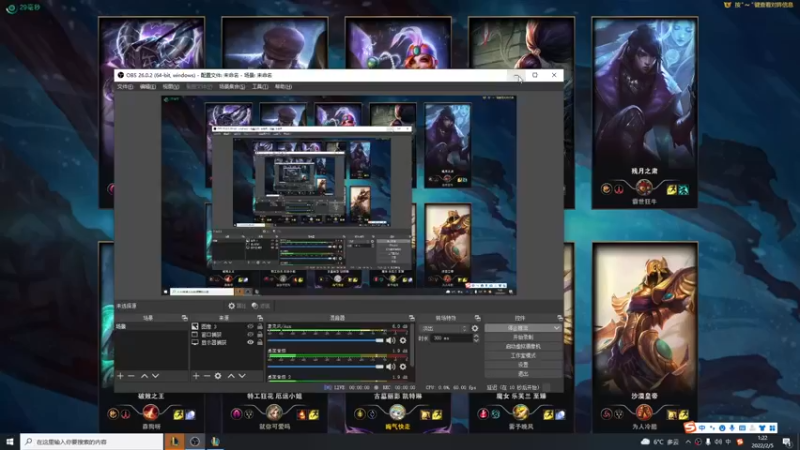800x450 pixels.
Task: Open the Windows notification center icon
Action: click(x=787, y=442)
